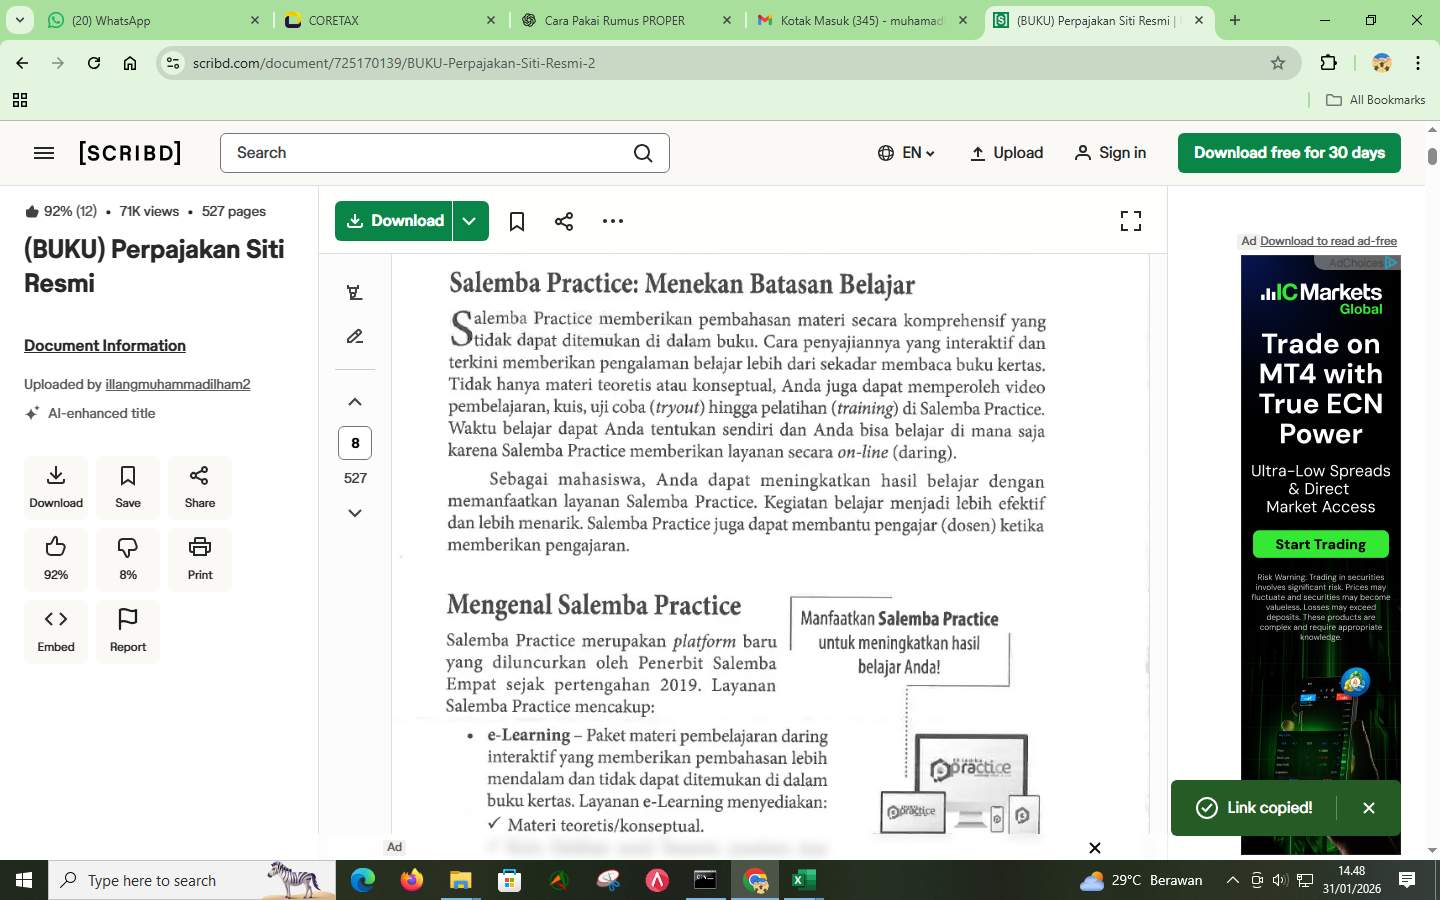Open the share options via the share icon
The height and width of the screenshot is (900, 1440).
tap(564, 220)
